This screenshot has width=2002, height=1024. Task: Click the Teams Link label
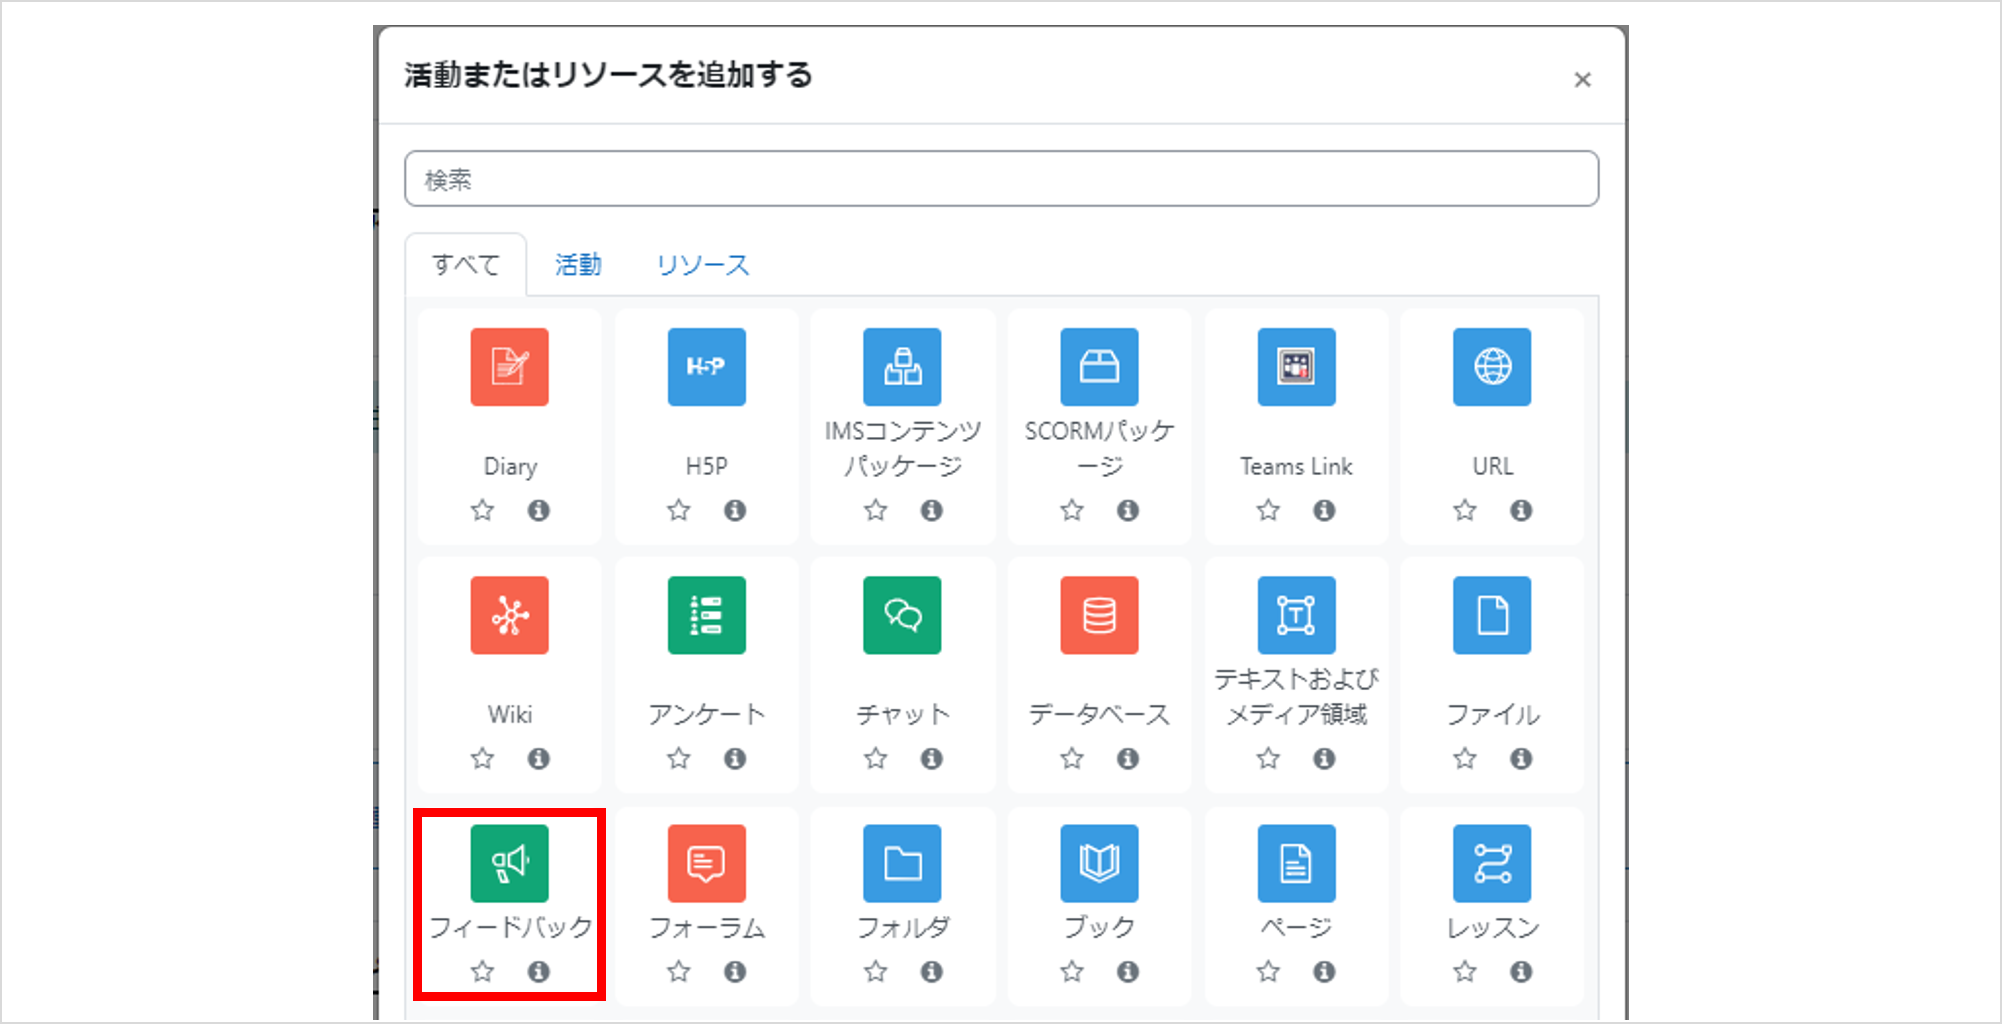pyautogui.click(x=1296, y=466)
